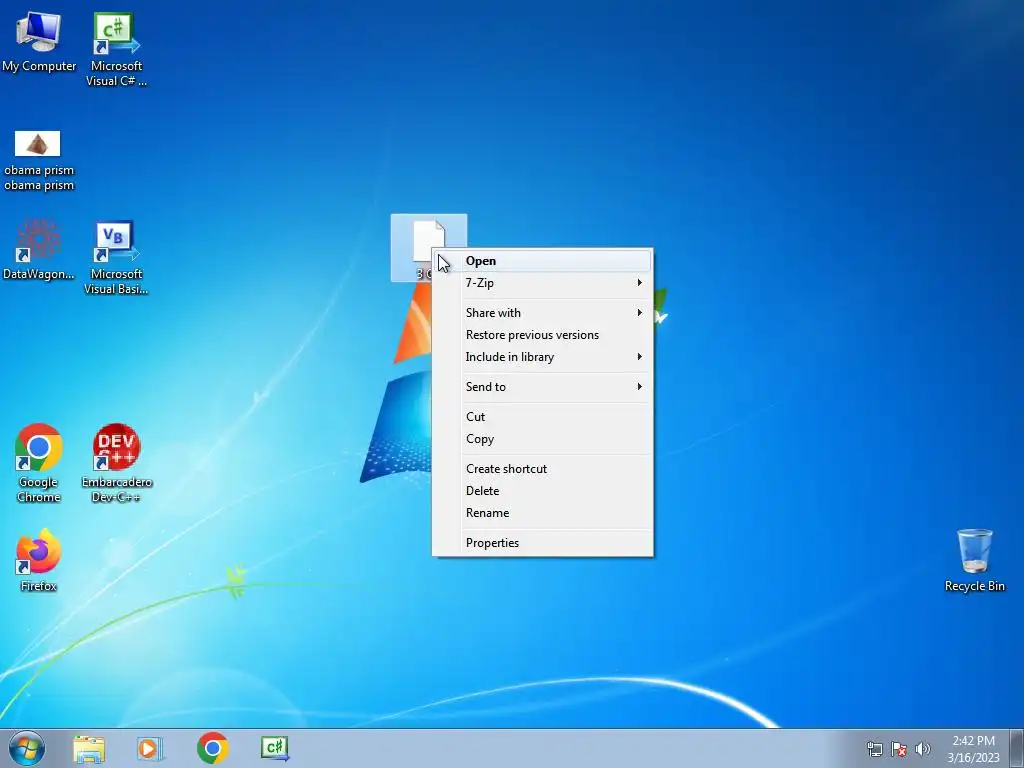Image resolution: width=1024 pixels, height=768 pixels.
Task: Expand the 7-Zip submenu
Action: (x=543, y=283)
